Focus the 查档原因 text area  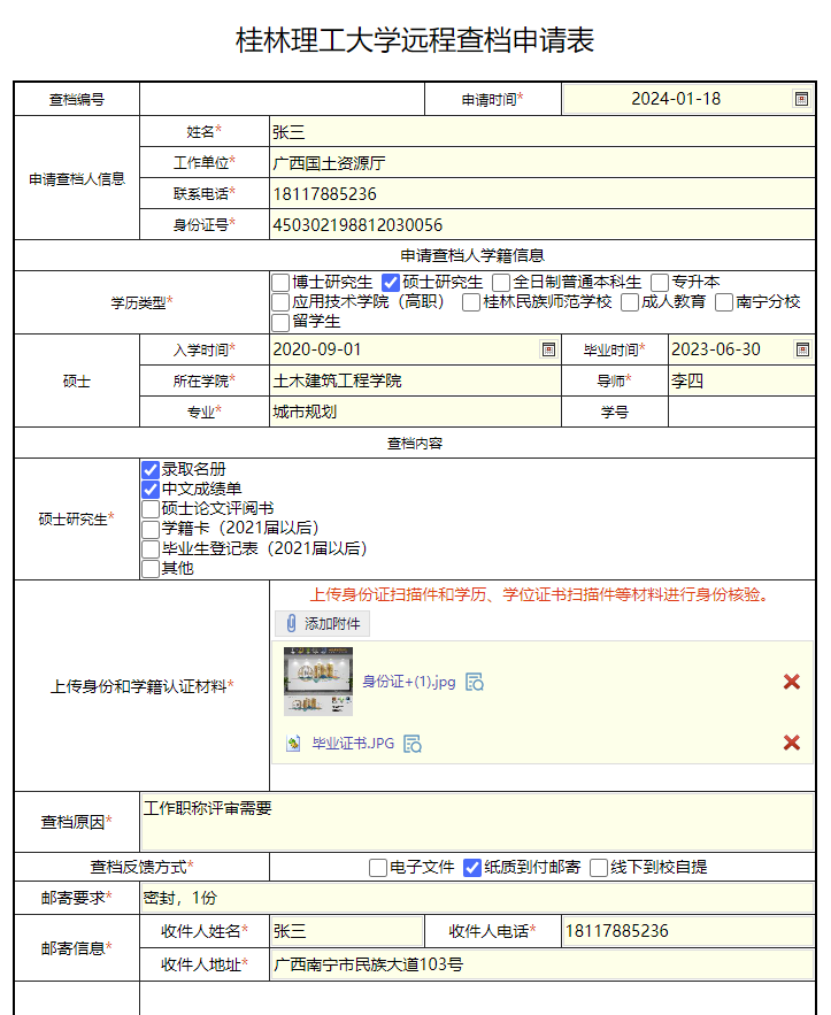[477, 822]
